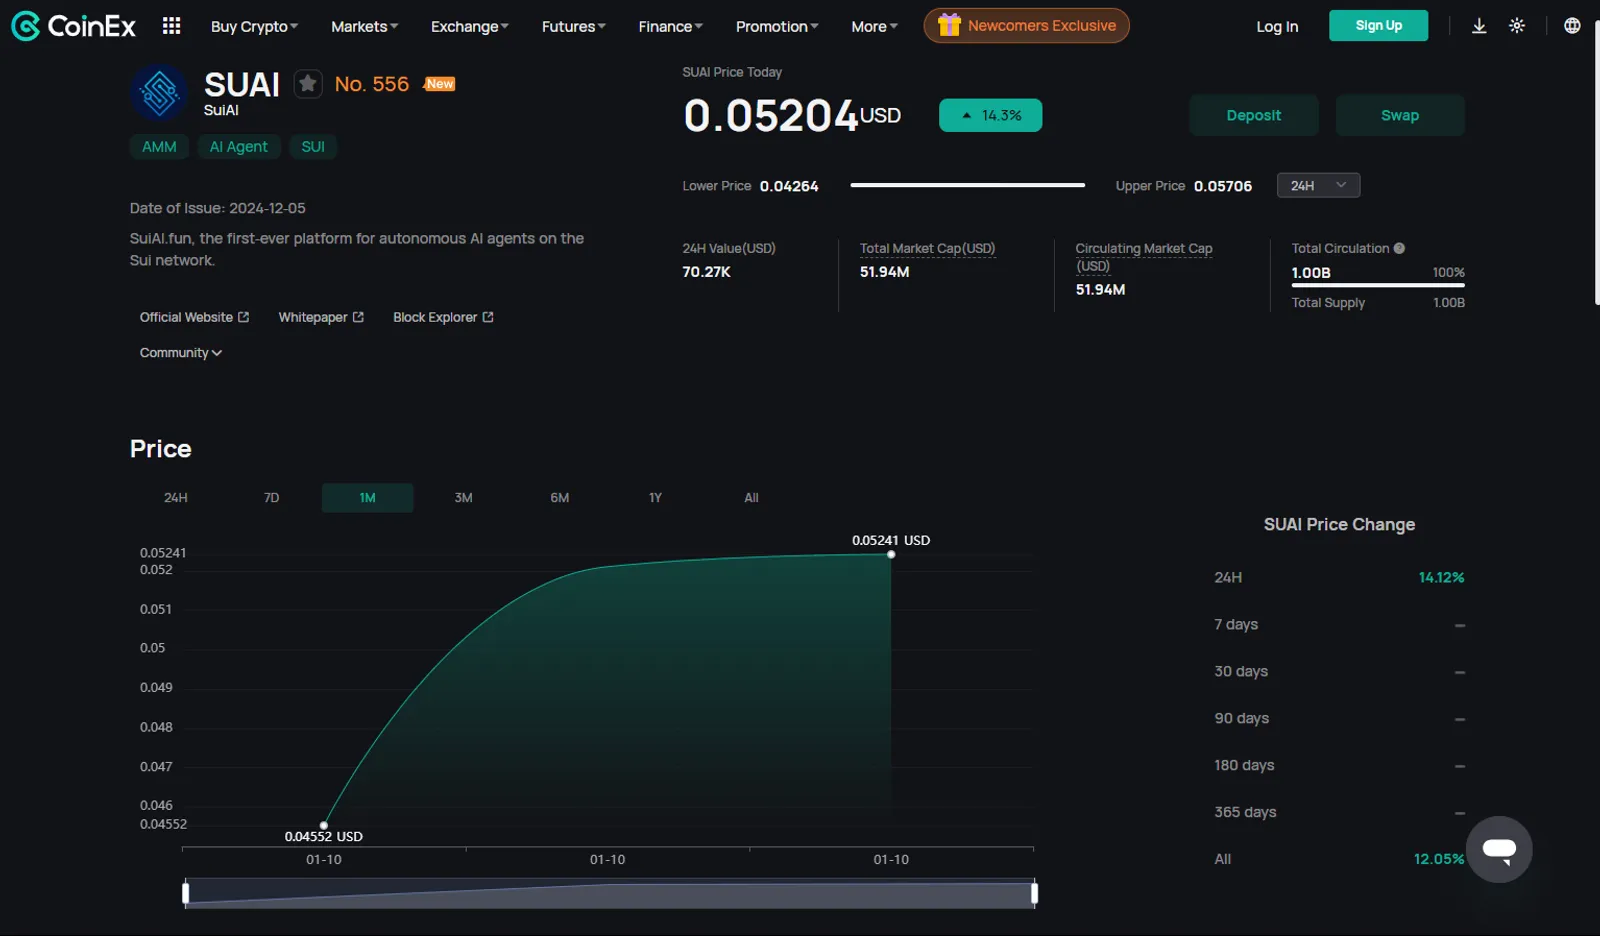
Task: Click right handle of chart range slider
Action: coord(1034,892)
